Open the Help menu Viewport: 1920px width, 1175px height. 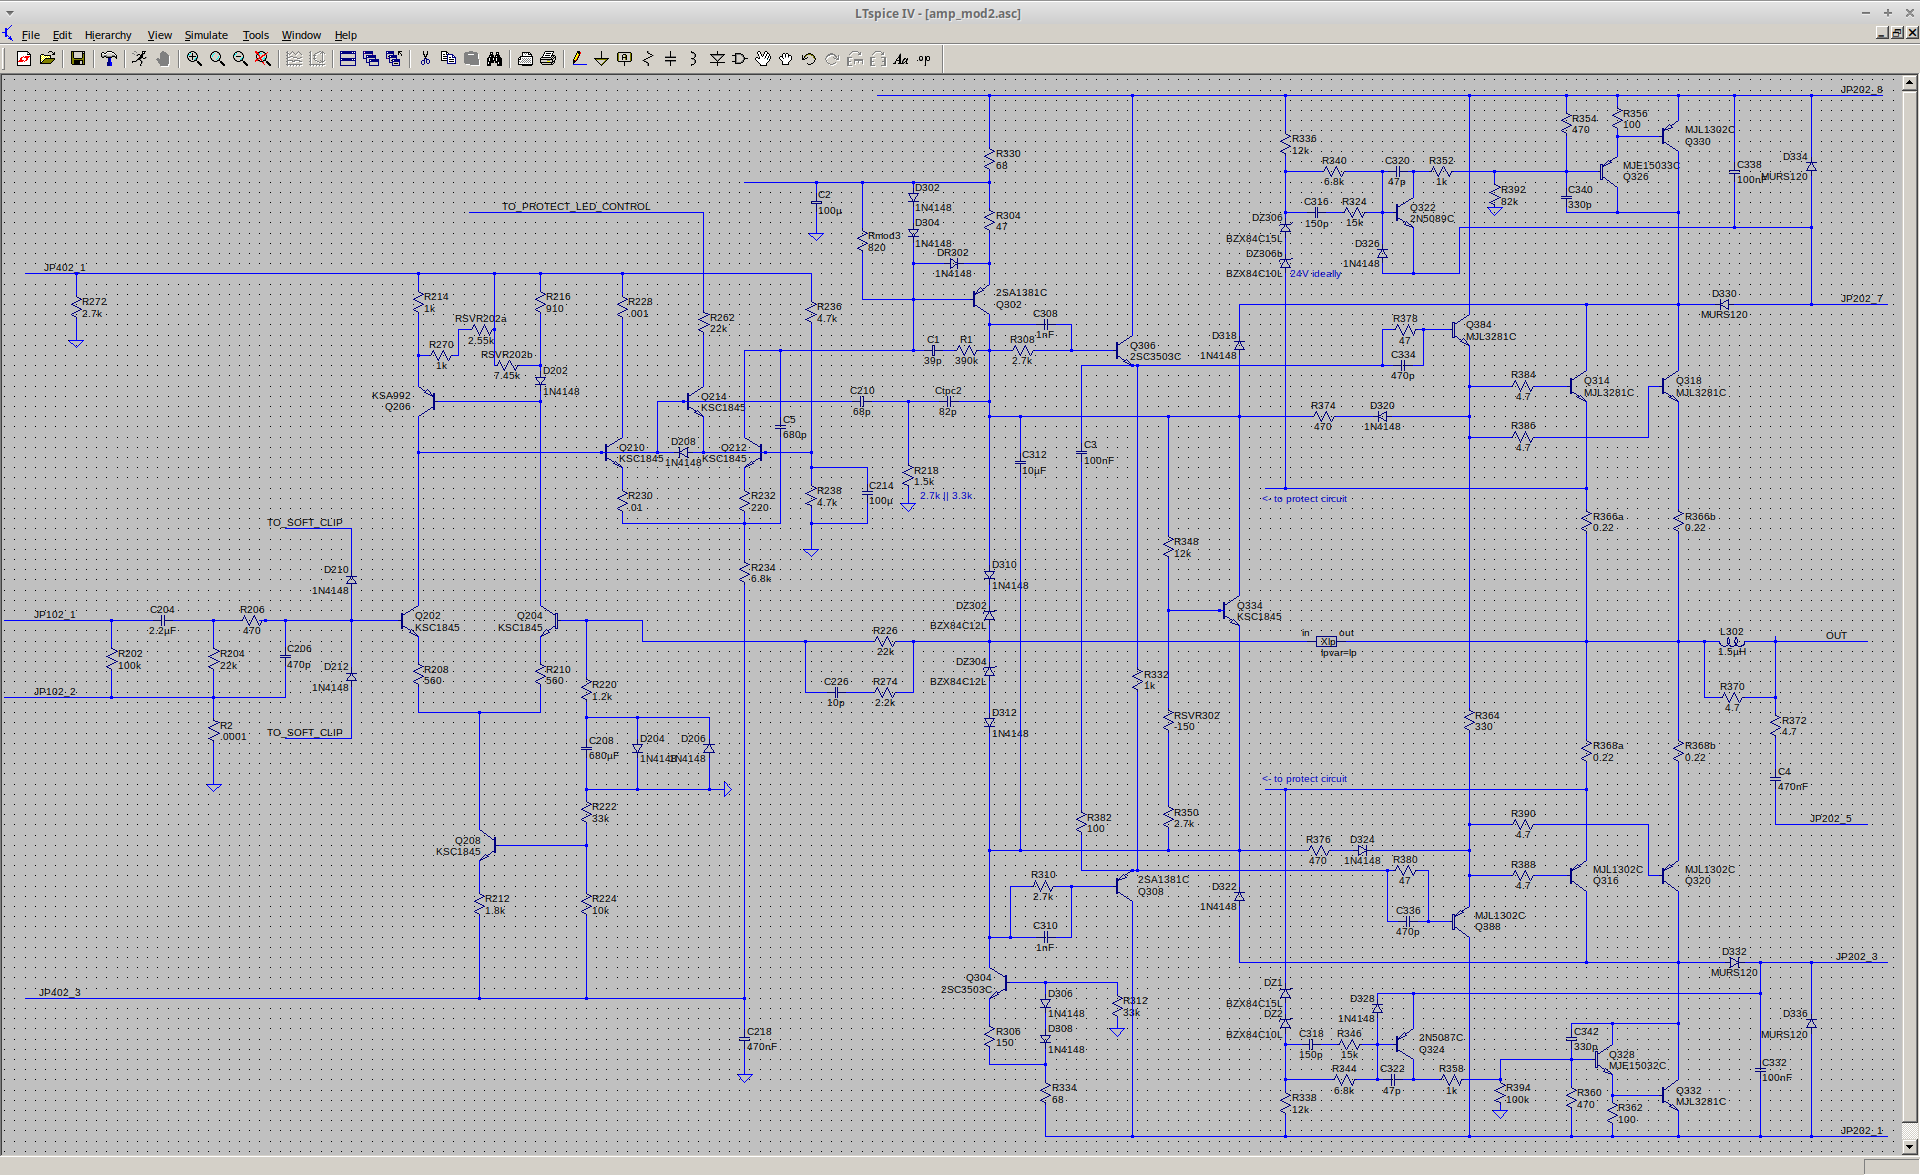(x=345, y=35)
